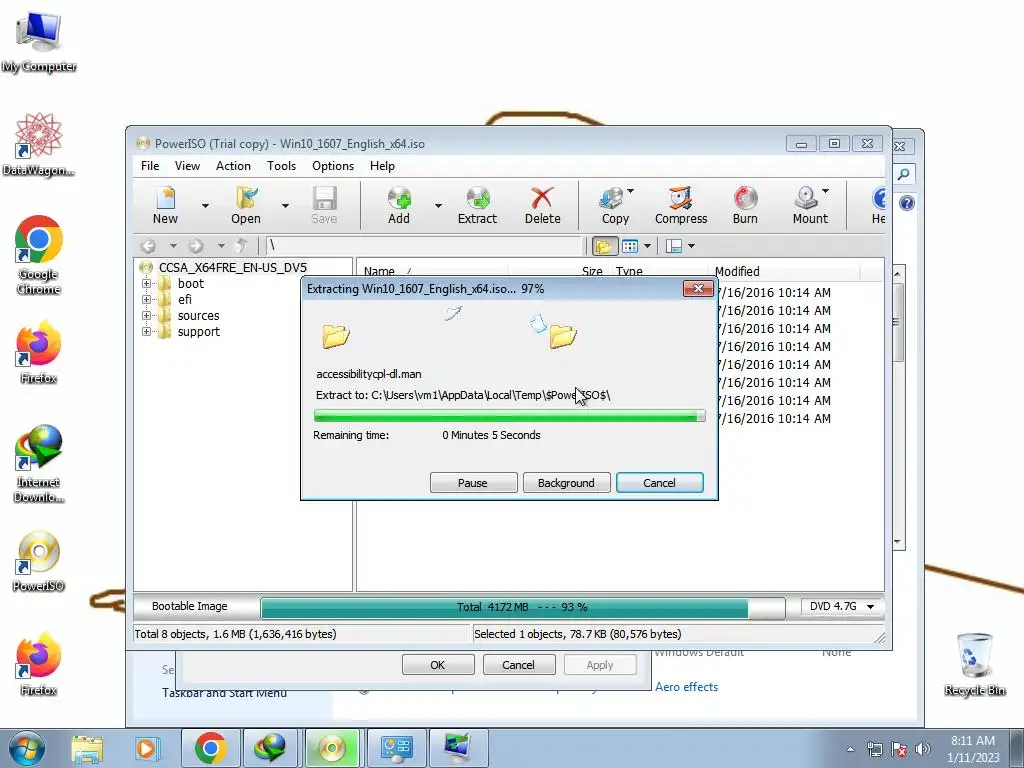Image resolution: width=1024 pixels, height=768 pixels.
Task: Expand the efi folder tree node
Action: click(146, 299)
